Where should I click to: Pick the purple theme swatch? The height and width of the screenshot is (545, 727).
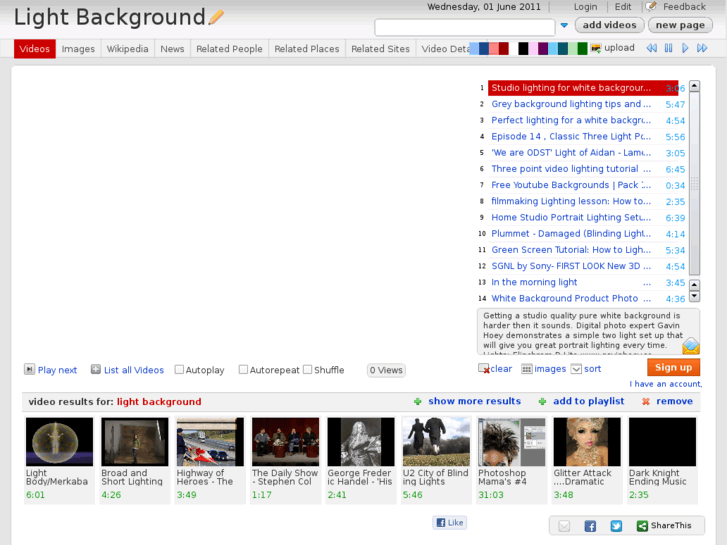(543, 48)
